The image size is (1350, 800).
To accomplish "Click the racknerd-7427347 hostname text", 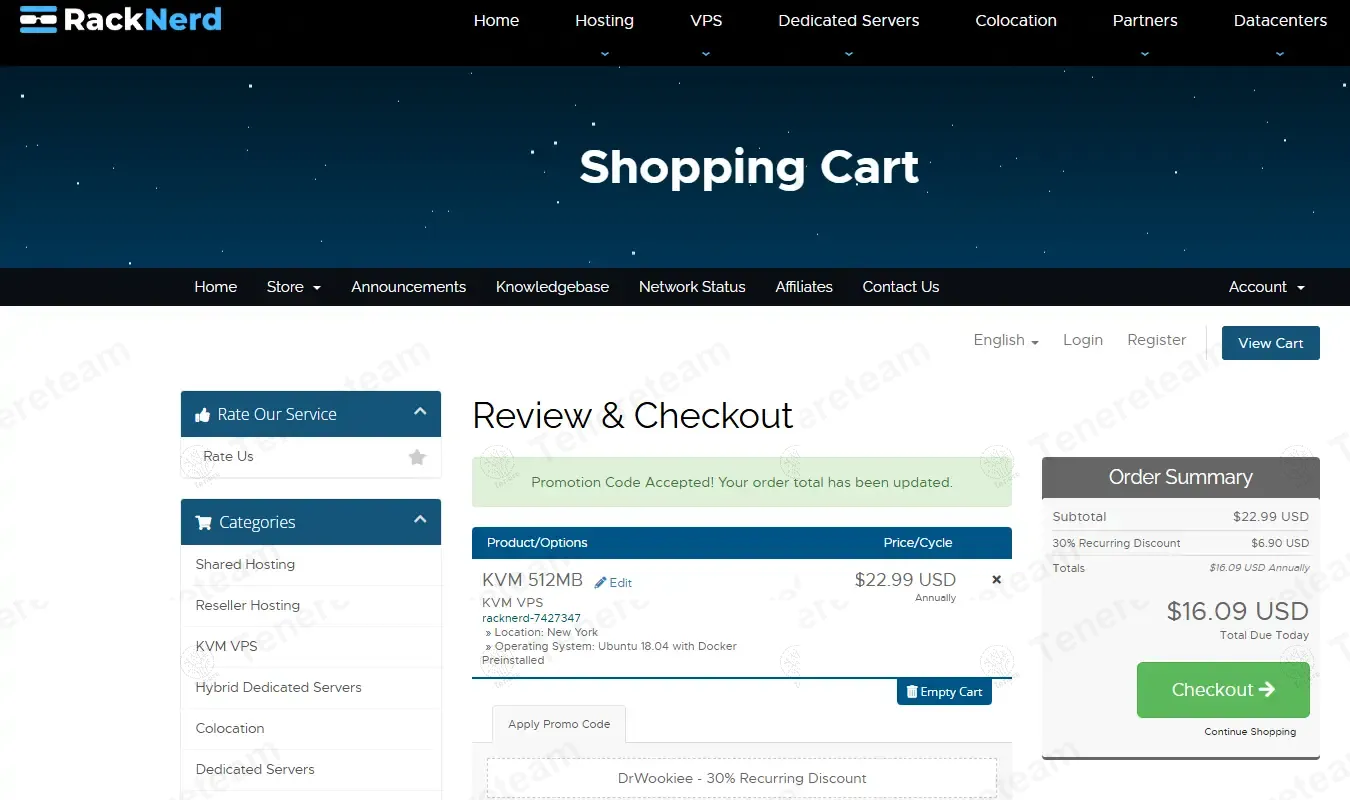I will tap(531, 618).
